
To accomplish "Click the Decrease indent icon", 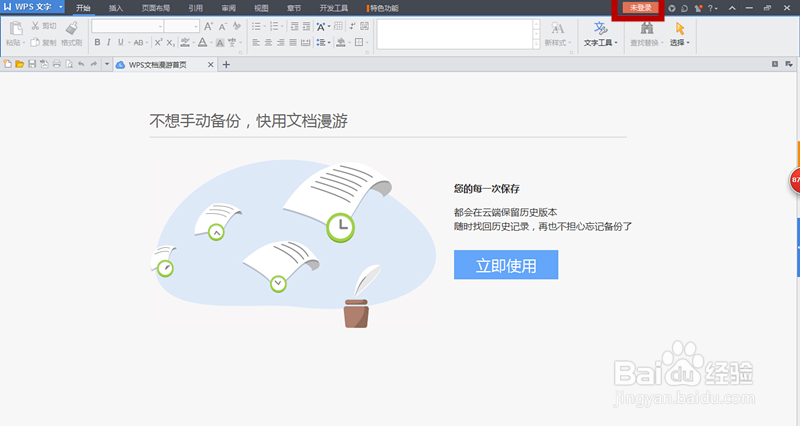I will [x=294, y=26].
